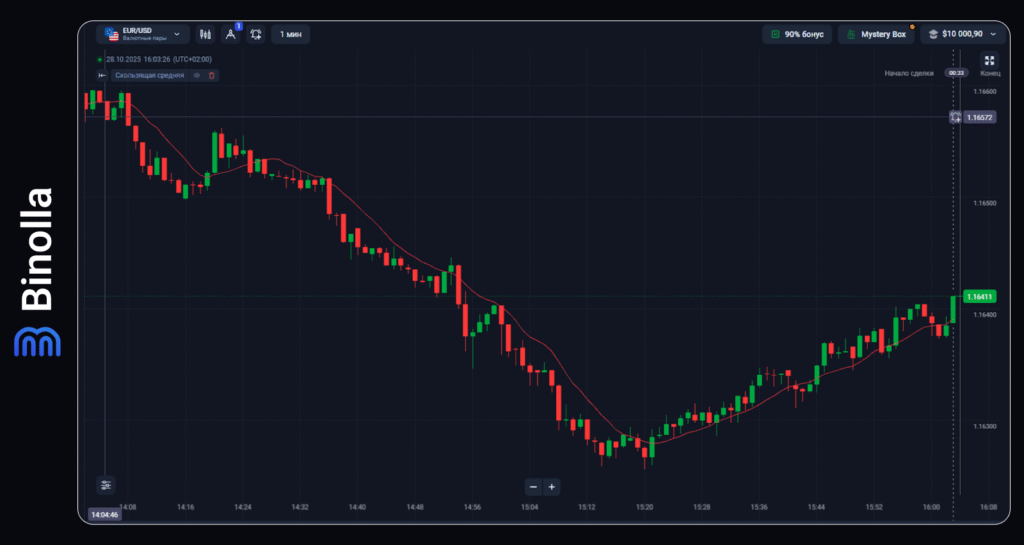Collapse the indicator list arrow icon
The width and height of the screenshot is (1024, 545).
102,76
